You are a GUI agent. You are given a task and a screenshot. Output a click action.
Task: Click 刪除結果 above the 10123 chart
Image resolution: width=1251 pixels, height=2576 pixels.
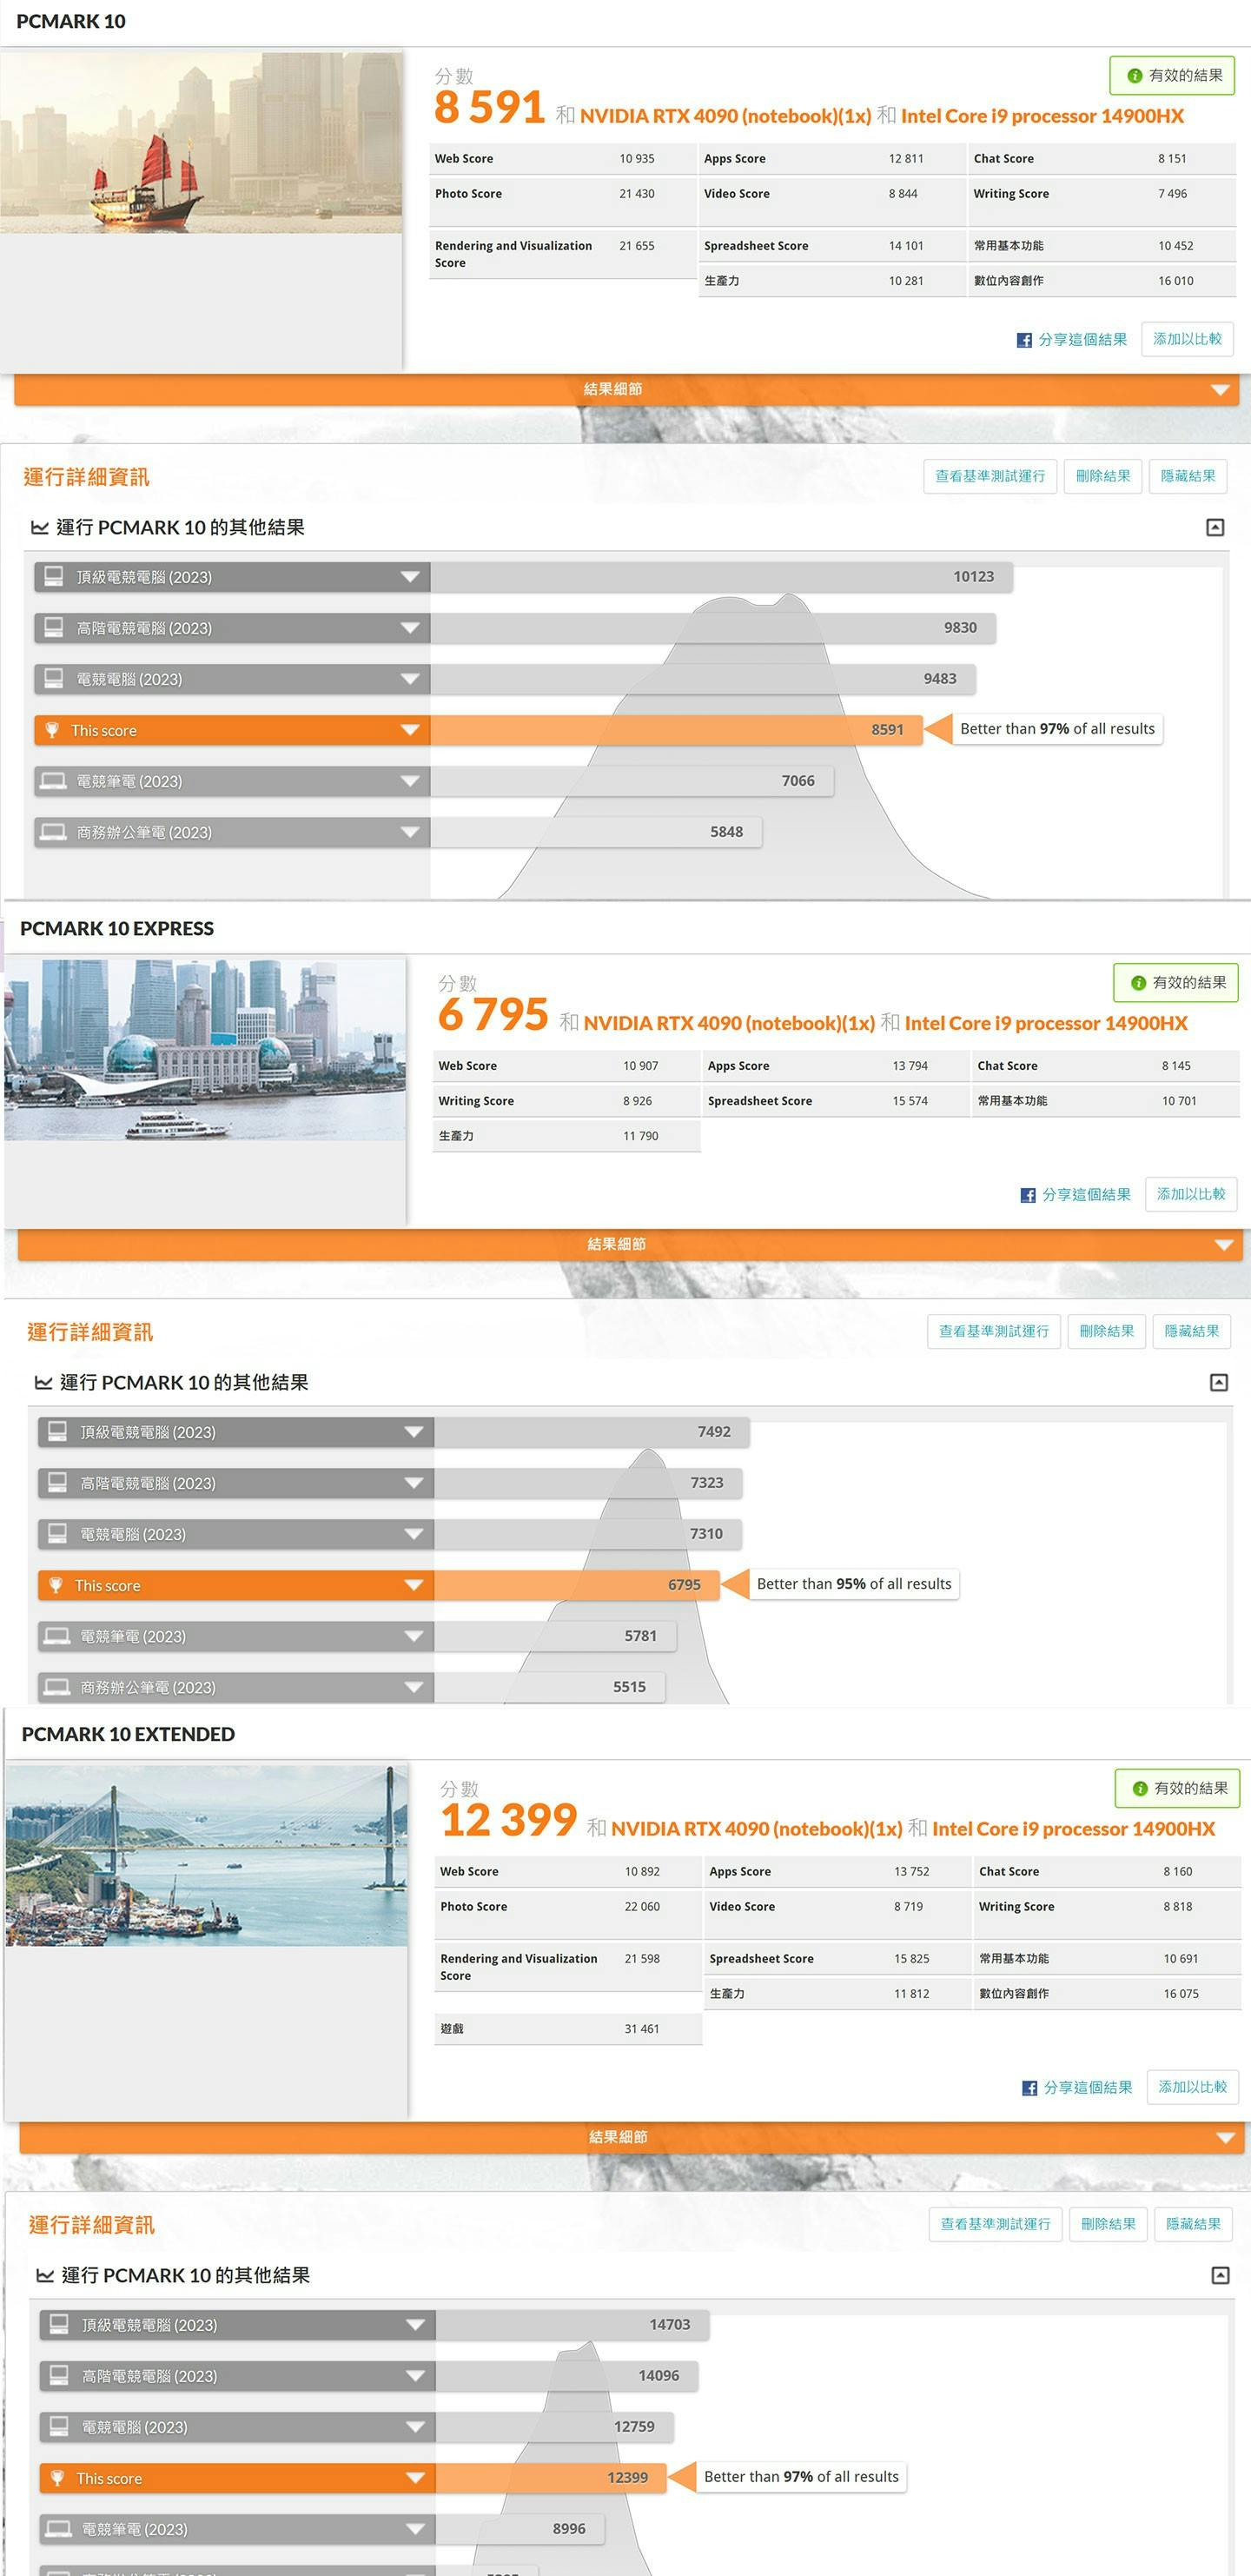coord(1103,476)
